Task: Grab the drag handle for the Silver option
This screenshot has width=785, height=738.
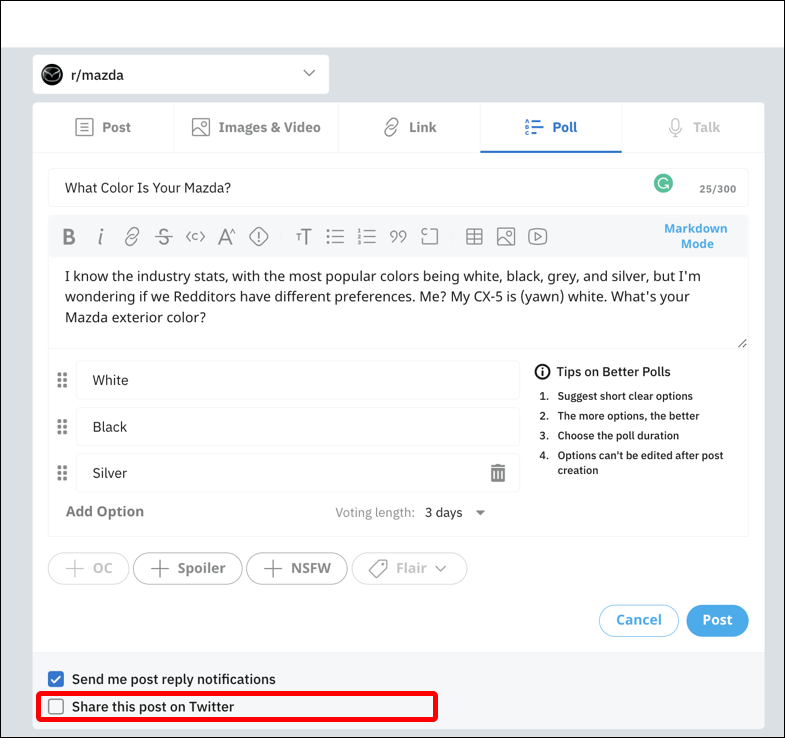Action: click(x=62, y=473)
